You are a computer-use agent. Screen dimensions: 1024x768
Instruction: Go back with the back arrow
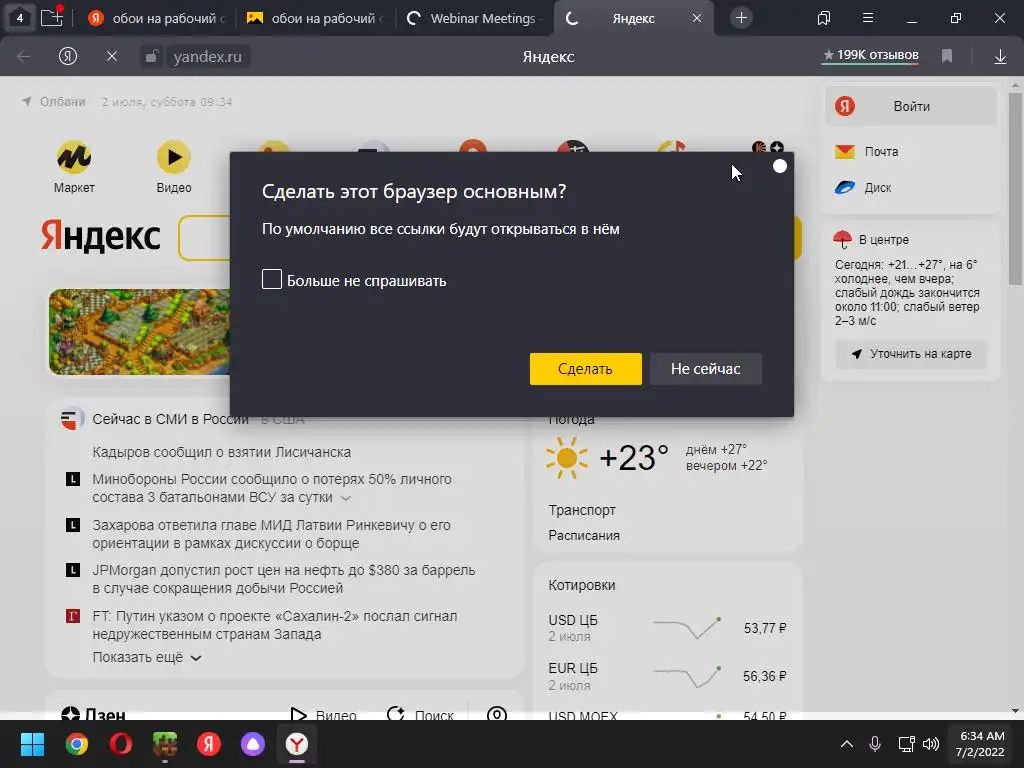pos(24,57)
